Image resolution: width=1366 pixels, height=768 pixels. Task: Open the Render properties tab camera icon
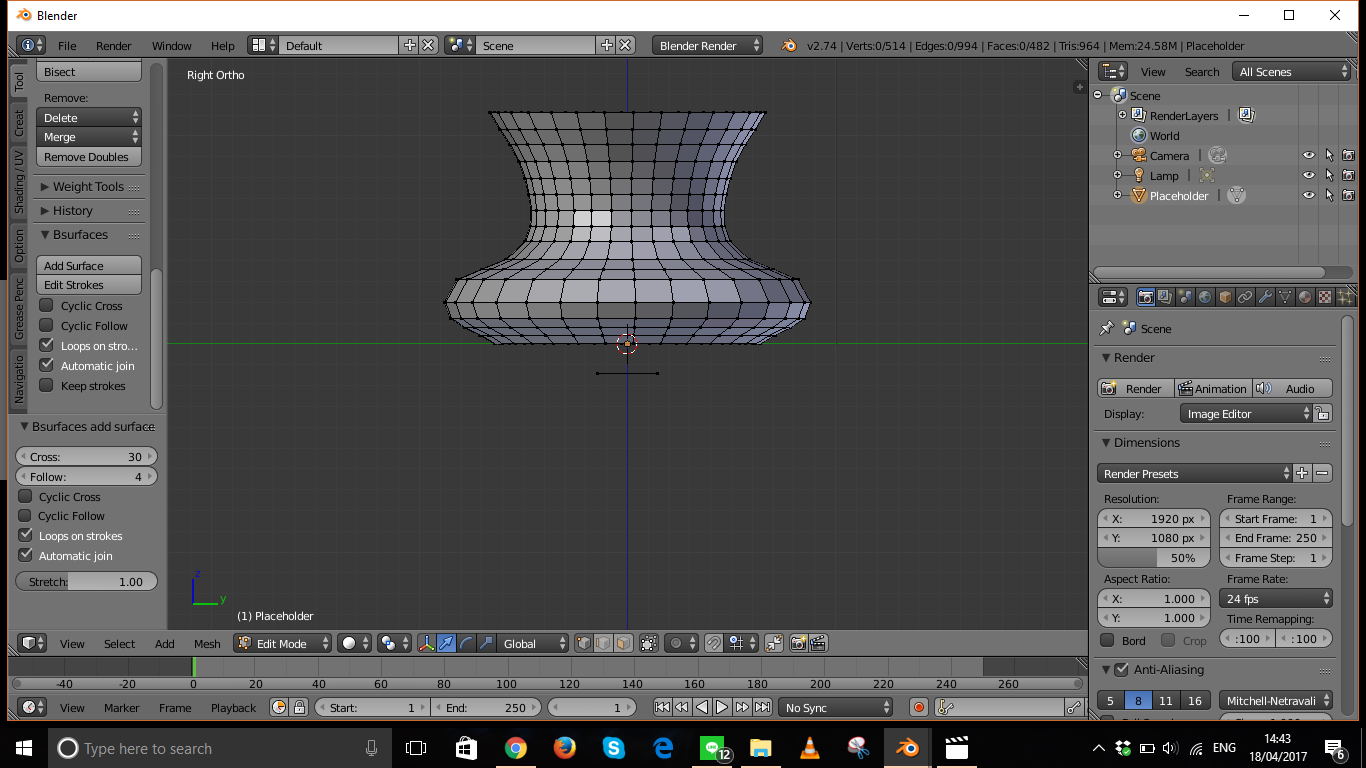(x=1146, y=297)
